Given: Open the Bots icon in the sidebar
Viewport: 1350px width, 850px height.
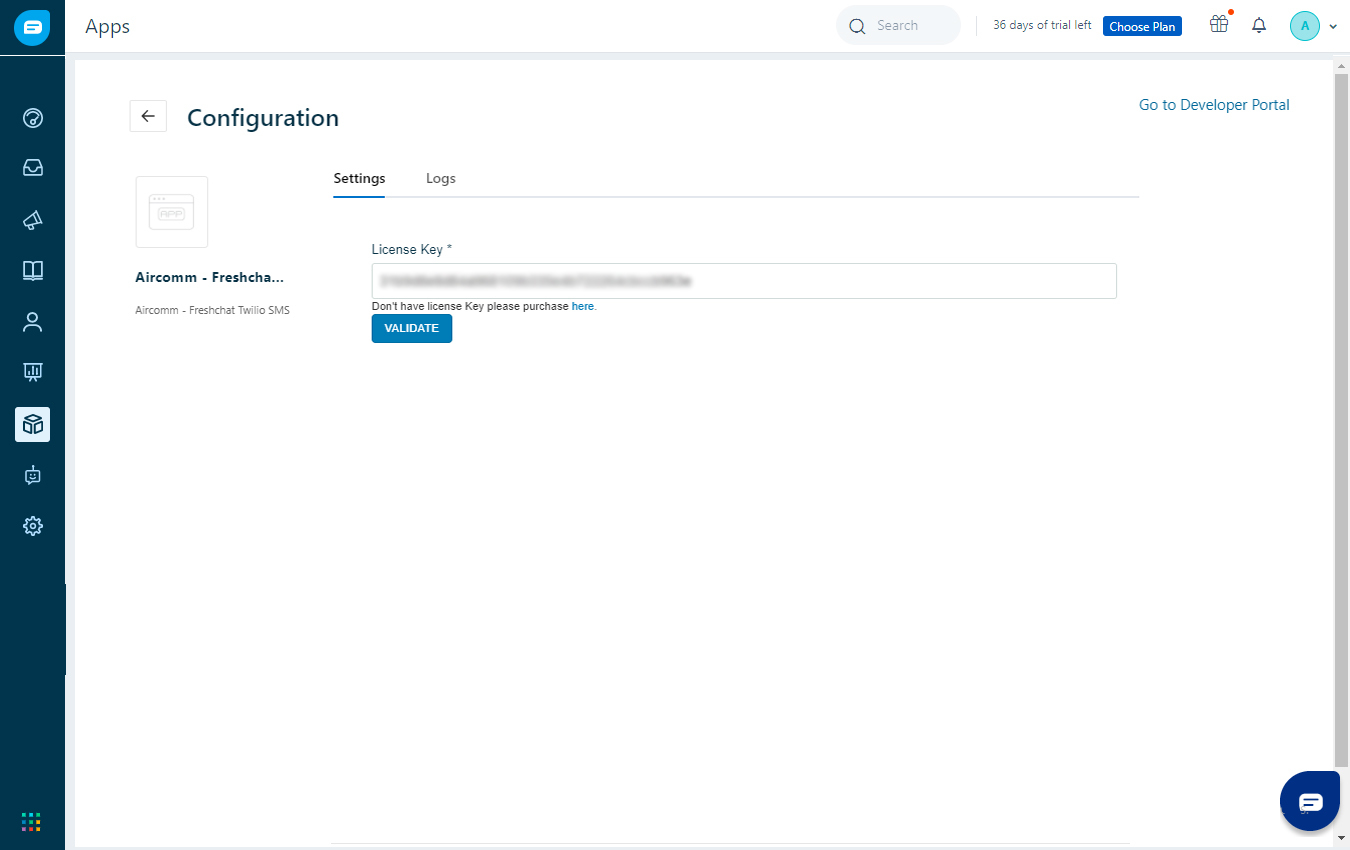Looking at the screenshot, I should pos(32,475).
